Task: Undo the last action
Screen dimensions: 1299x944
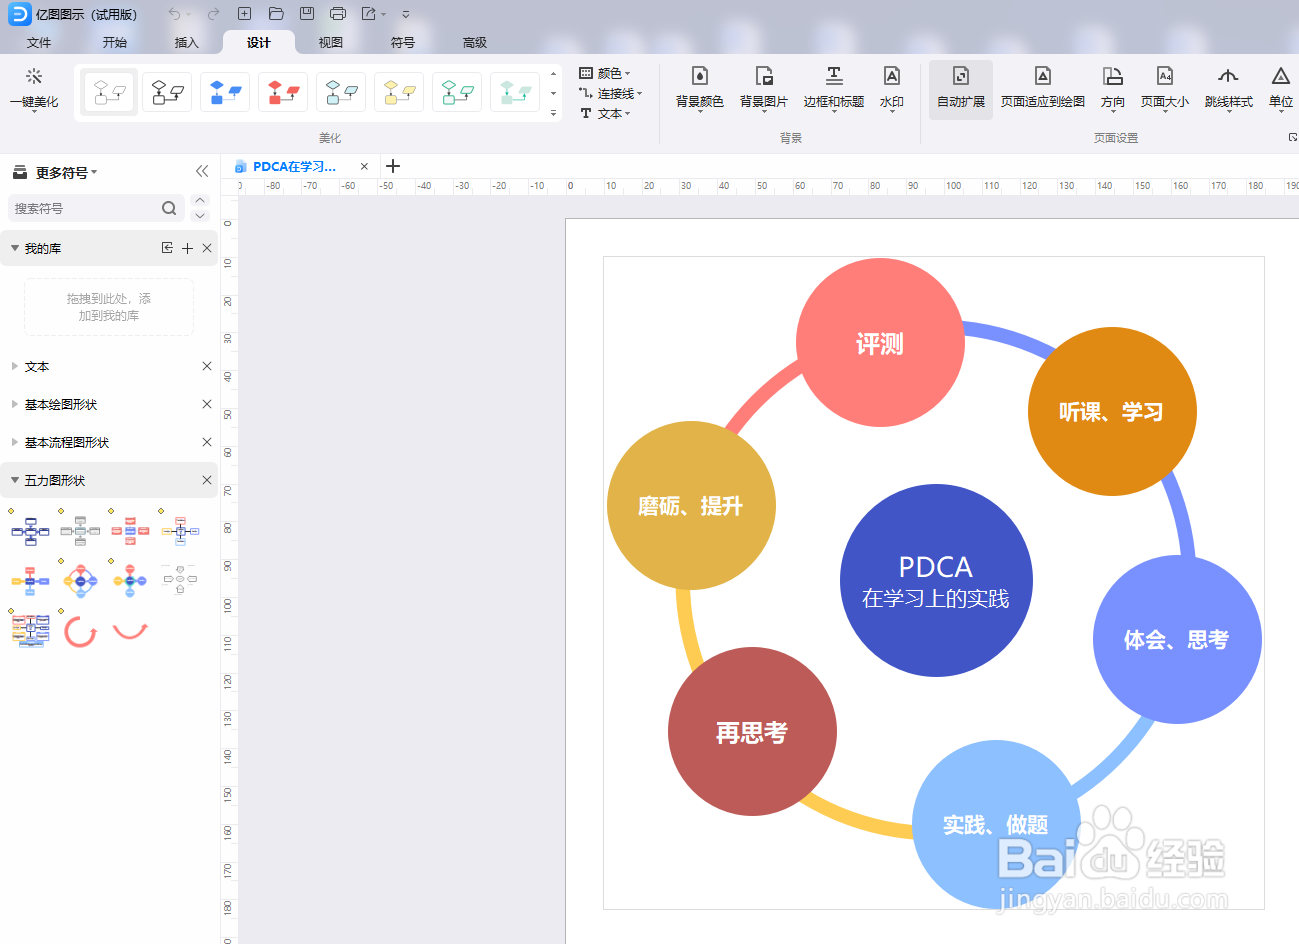Action: click(x=175, y=14)
